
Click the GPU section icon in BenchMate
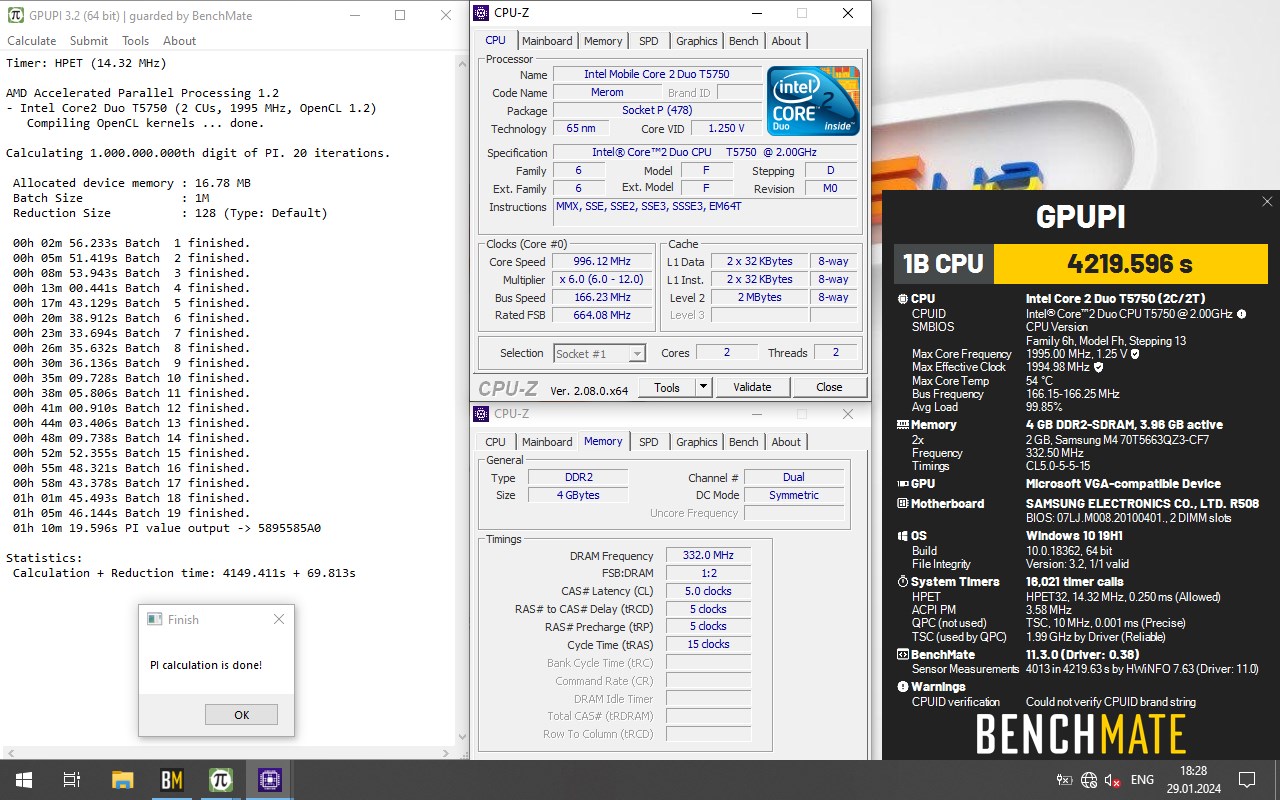903,484
